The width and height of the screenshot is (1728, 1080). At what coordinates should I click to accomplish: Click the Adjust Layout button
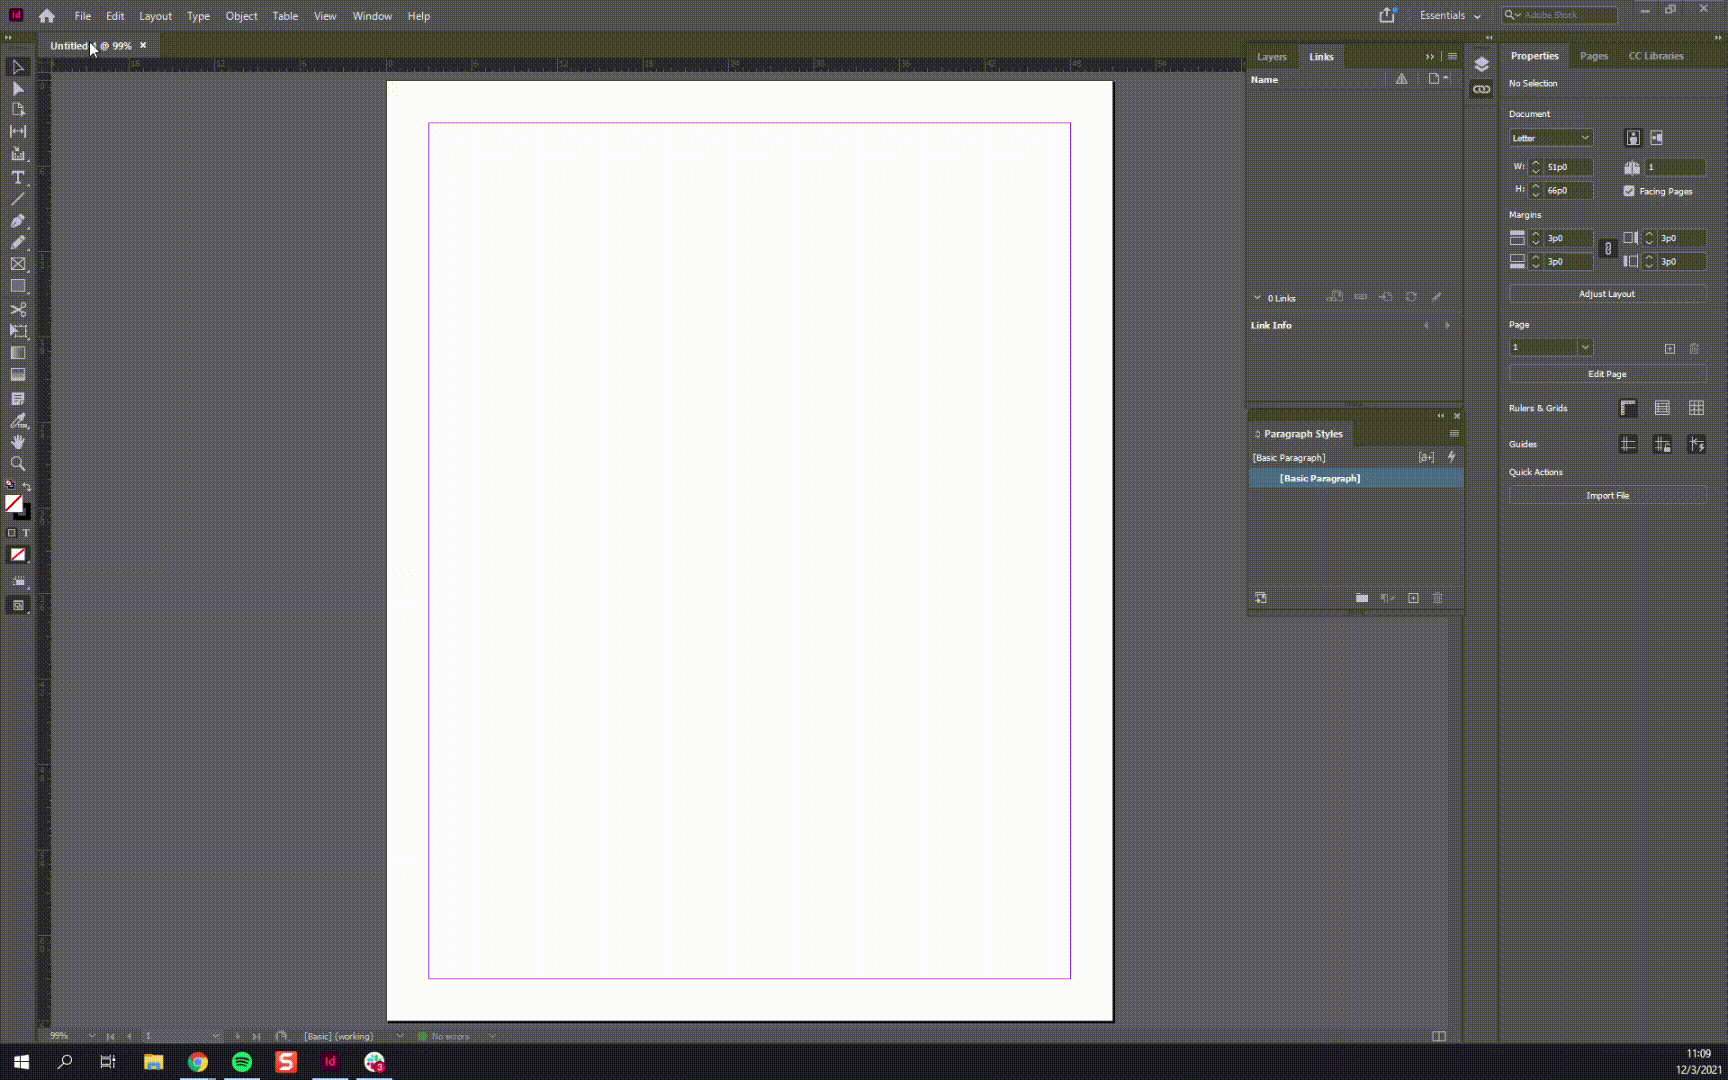(x=1606, y=293)
